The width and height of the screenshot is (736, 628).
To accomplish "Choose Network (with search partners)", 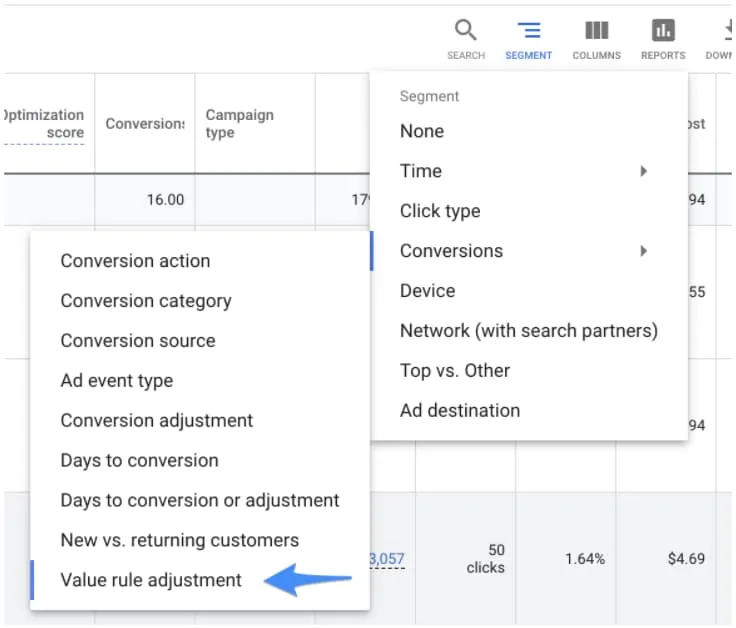I will [528, 331].
